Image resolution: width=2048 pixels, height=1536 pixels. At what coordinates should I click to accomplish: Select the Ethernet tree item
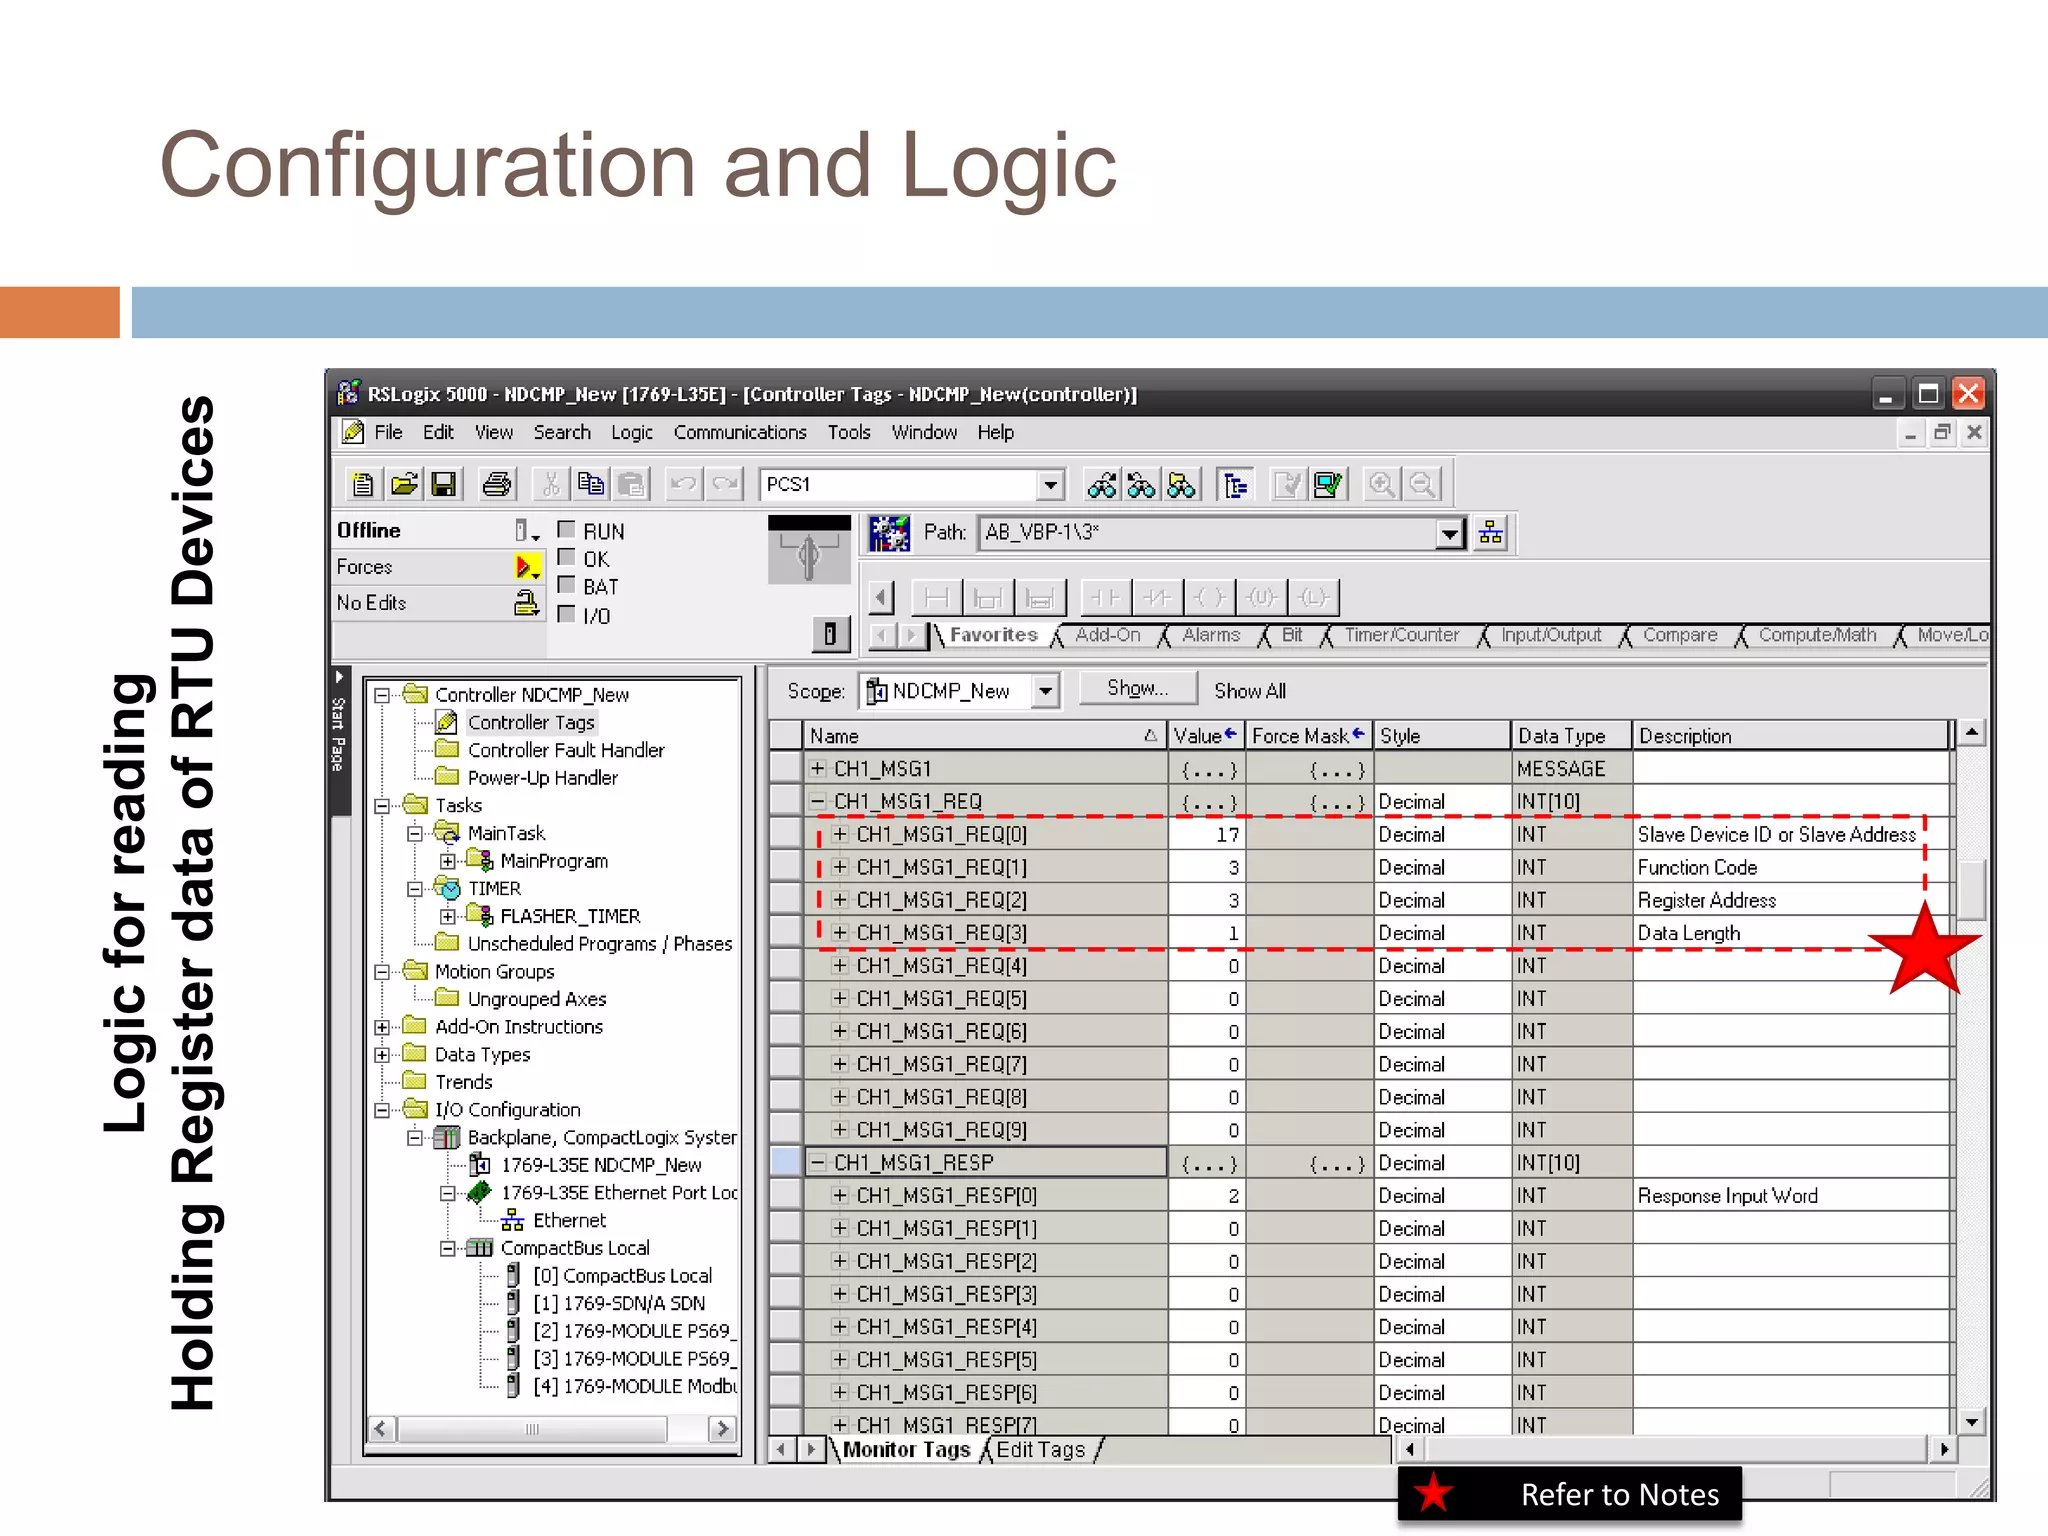[x=569, y=1220]
